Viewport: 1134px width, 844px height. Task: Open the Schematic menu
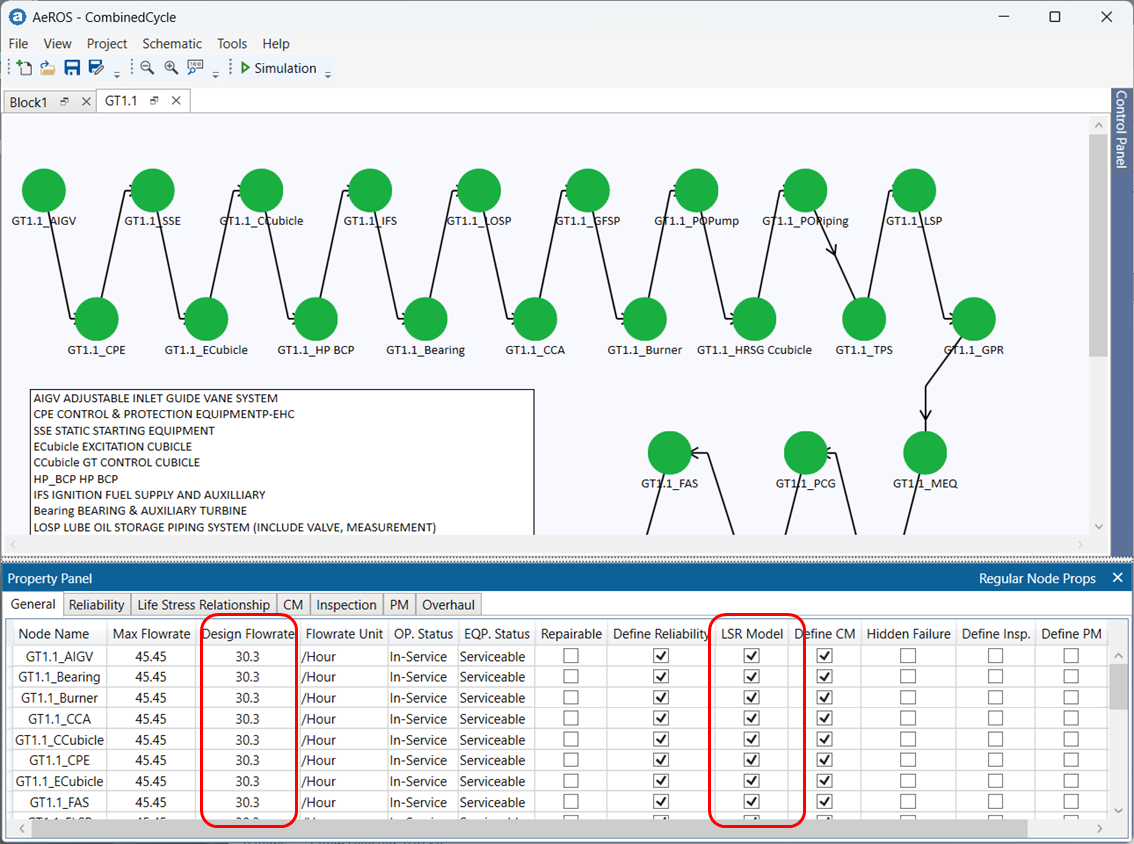(172, 43)
